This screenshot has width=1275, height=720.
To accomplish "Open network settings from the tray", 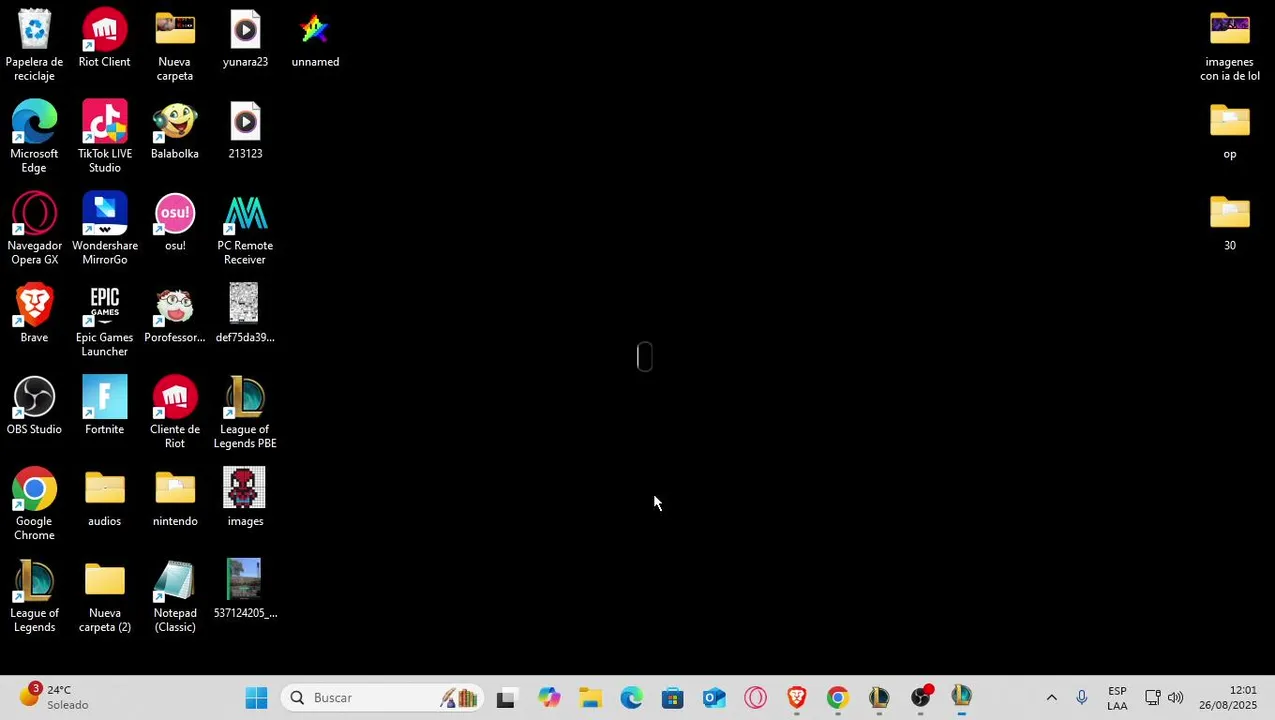I will point(1152,698).
